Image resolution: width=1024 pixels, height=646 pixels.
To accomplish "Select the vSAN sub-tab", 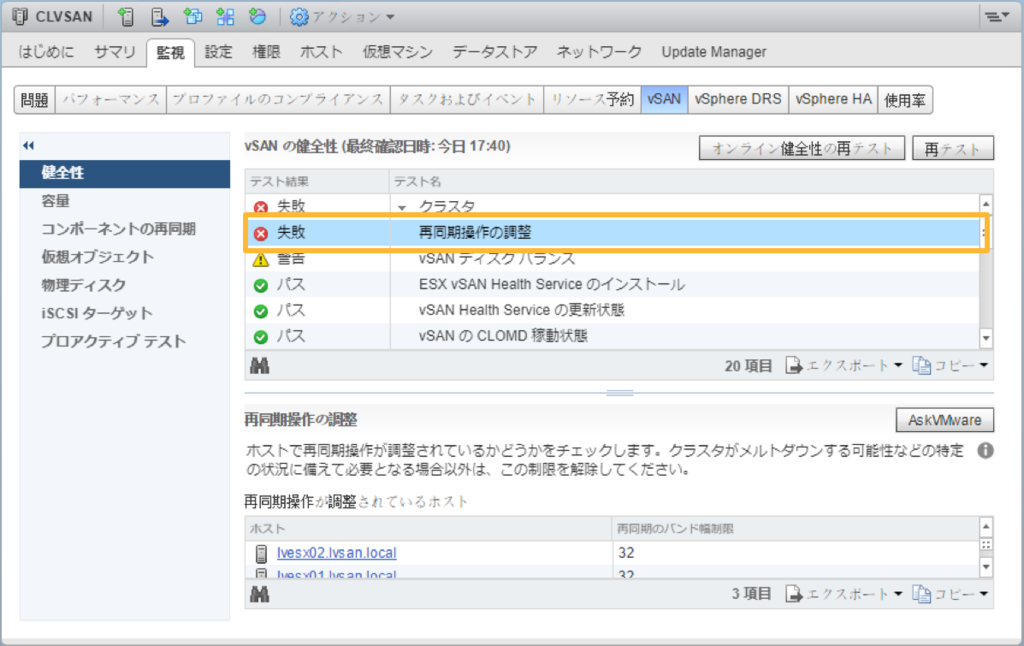I will coord(664,100).
